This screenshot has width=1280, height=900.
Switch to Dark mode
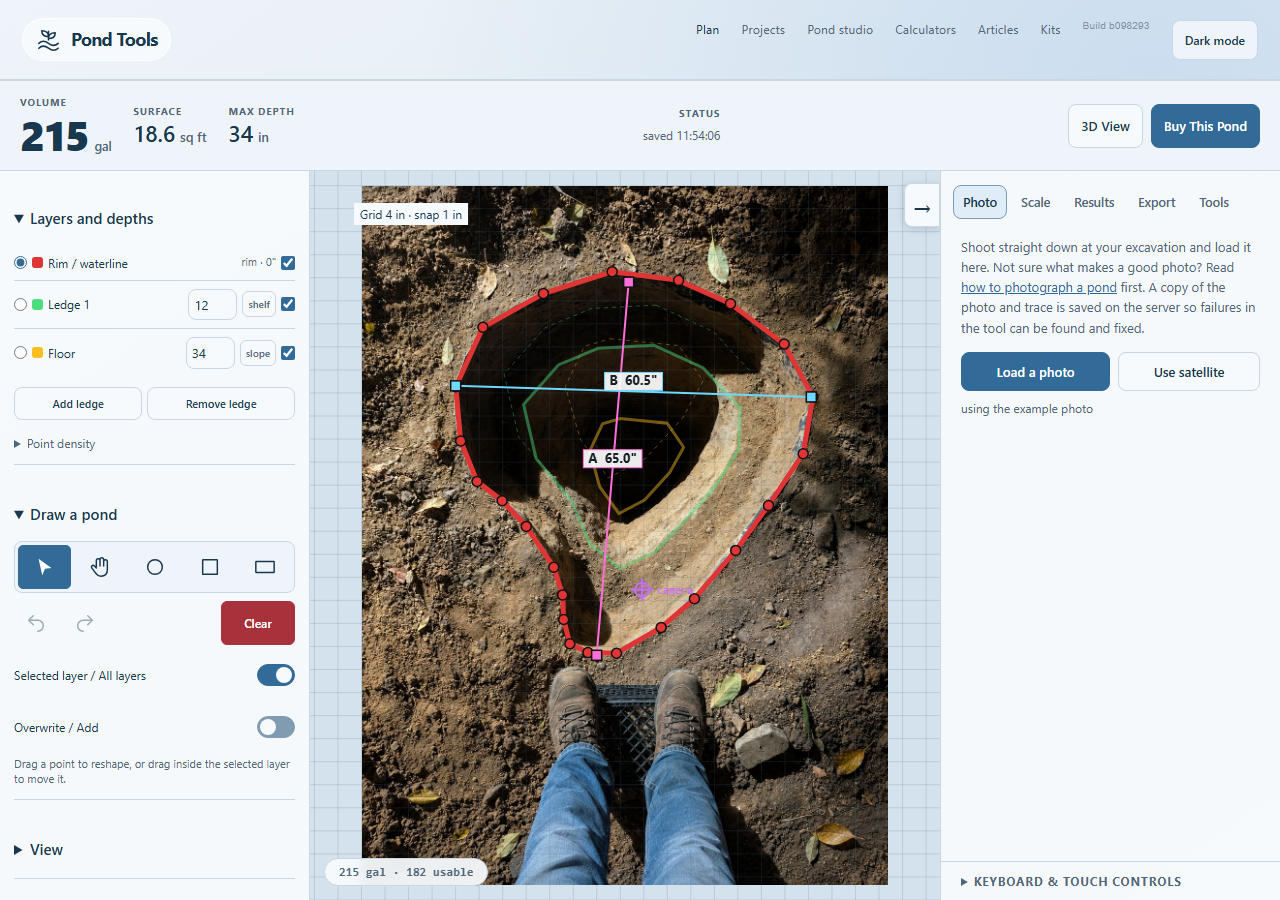pyautogui.click(x=1215, y=41)
